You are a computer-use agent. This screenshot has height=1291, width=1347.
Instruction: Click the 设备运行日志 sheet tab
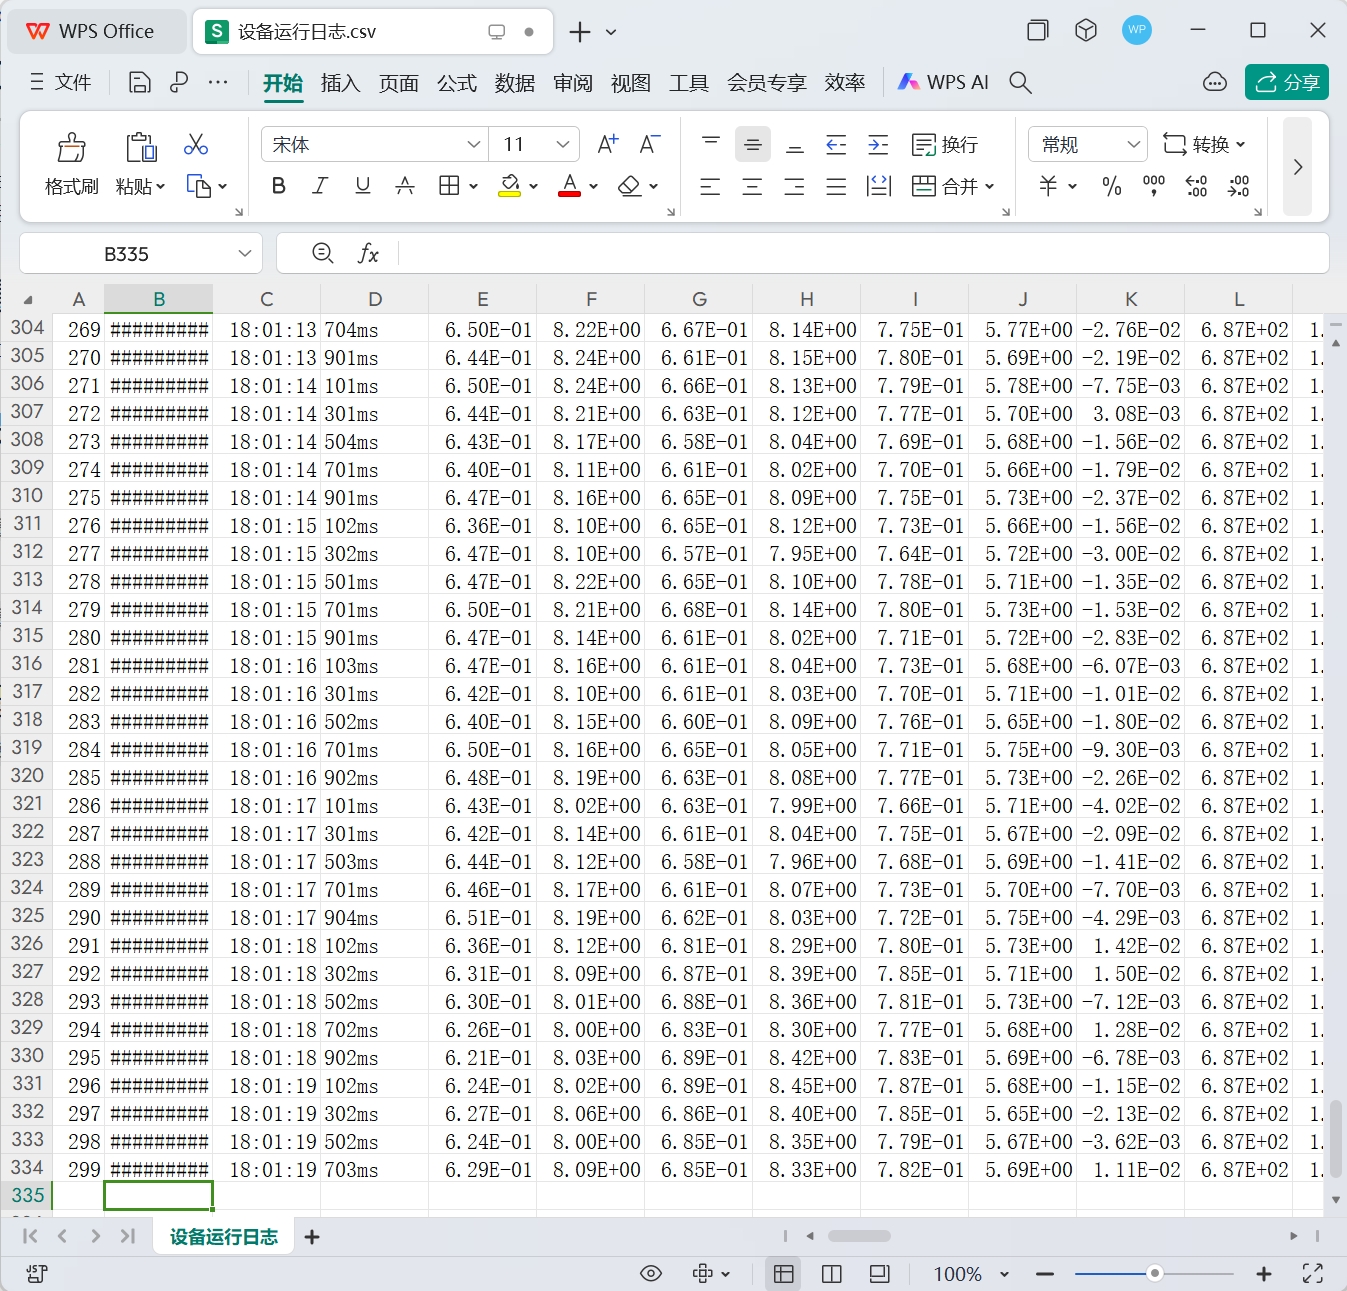(223, 1236)
